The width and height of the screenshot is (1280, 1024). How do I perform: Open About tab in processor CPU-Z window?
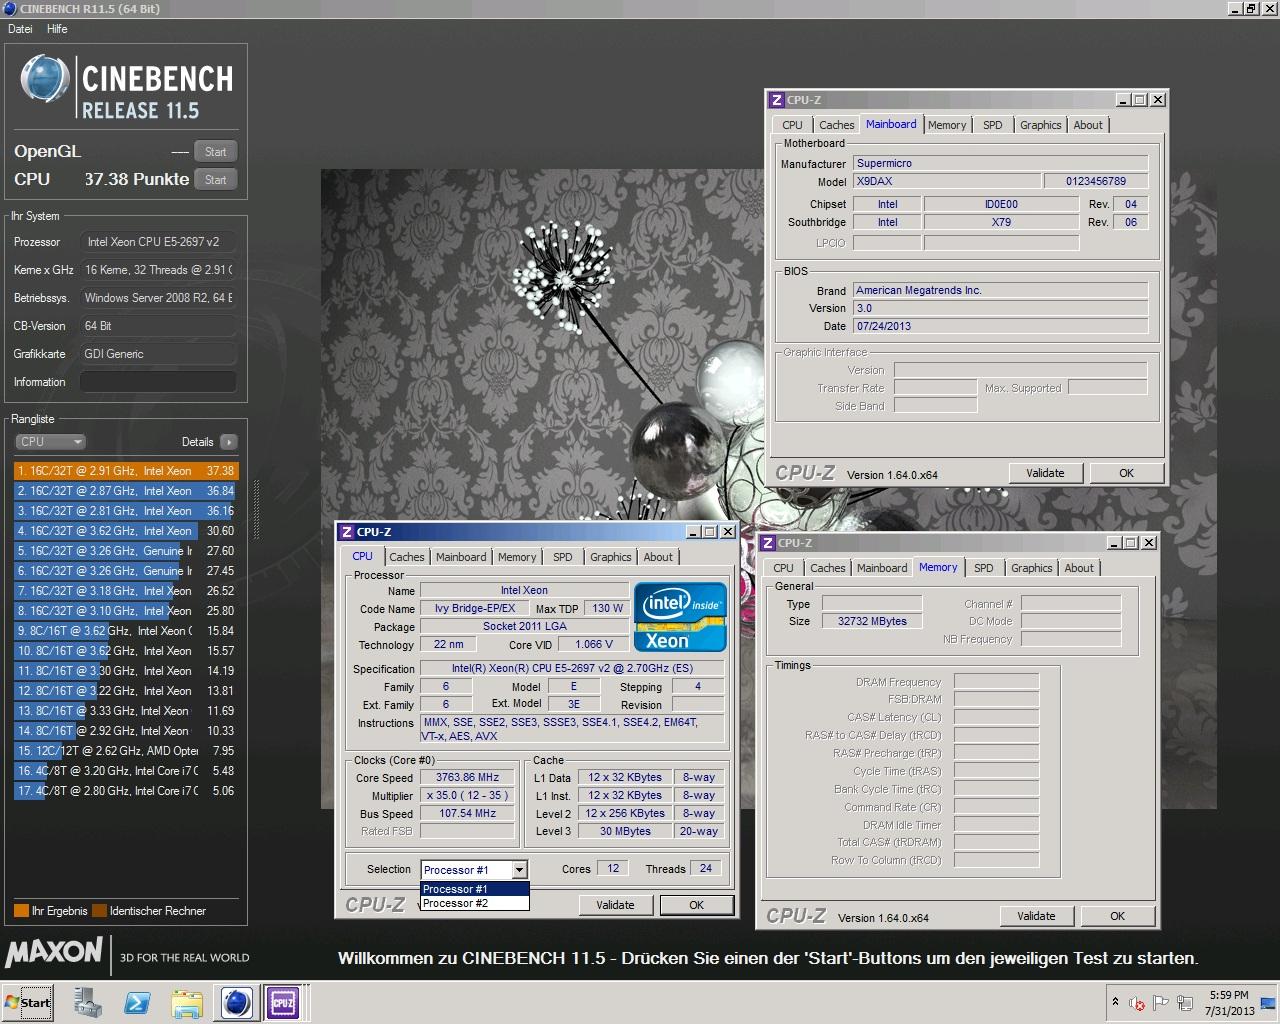coord(658,557)
